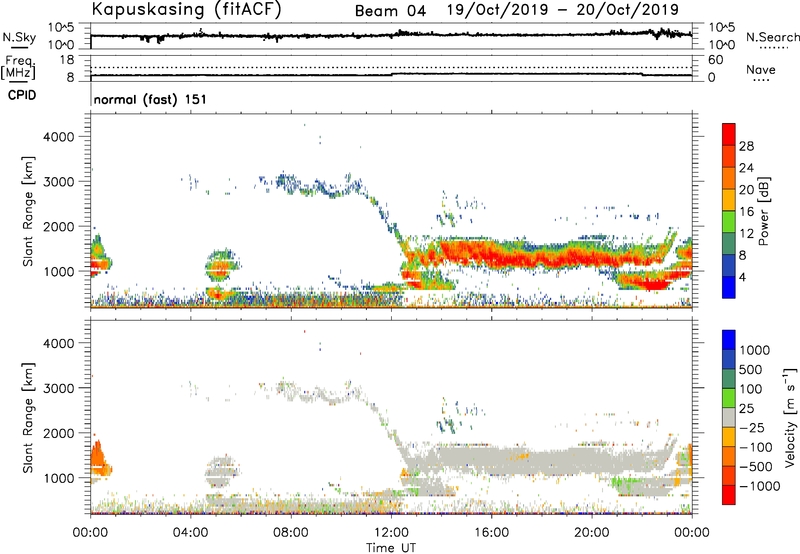Click the power echo blob near 05:00

222,265
